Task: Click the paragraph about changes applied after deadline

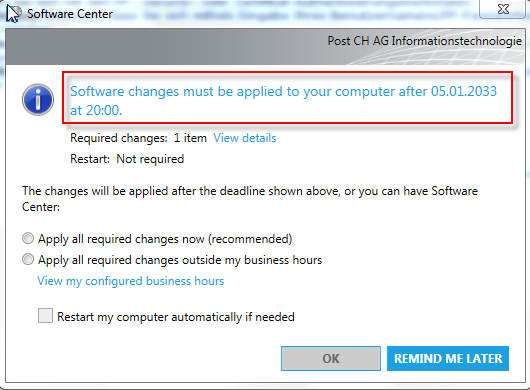Action: [250, 198]
